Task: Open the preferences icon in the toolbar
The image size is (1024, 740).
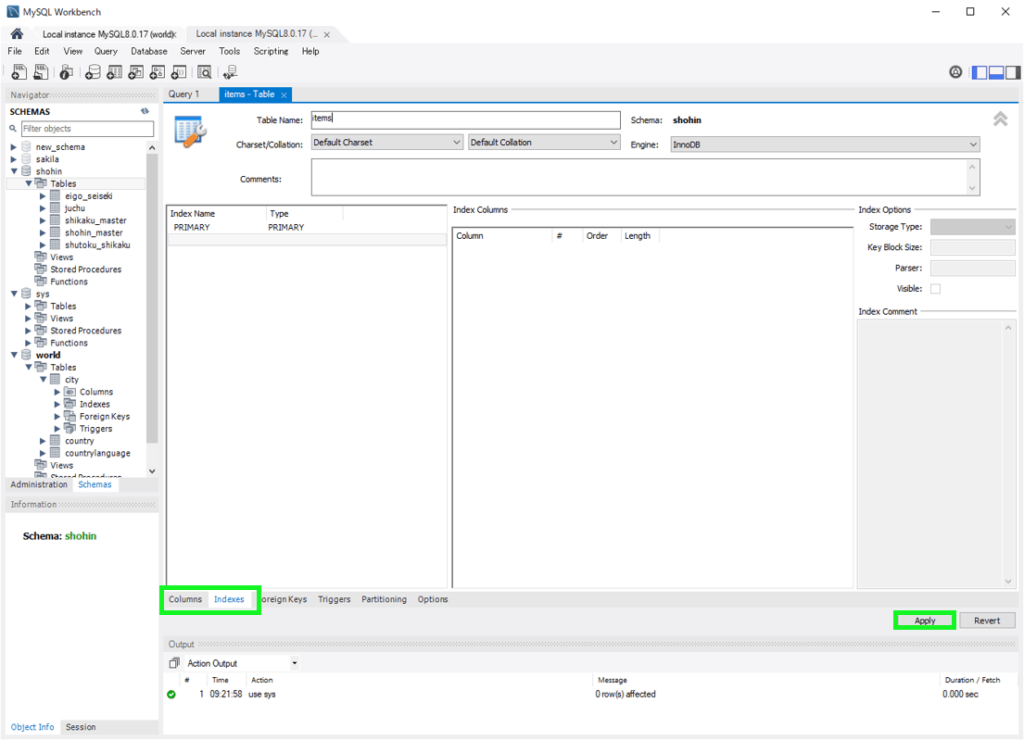Action: (955, 72)
